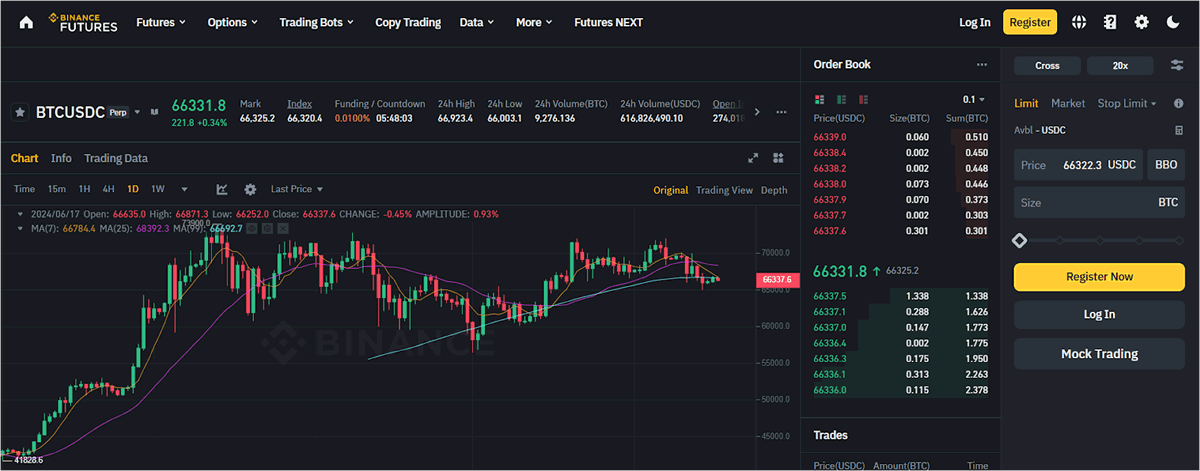This screenshot has height=471, width=1200.
Task: Show both buy and sell orders view
Action: tap(820, 100)
